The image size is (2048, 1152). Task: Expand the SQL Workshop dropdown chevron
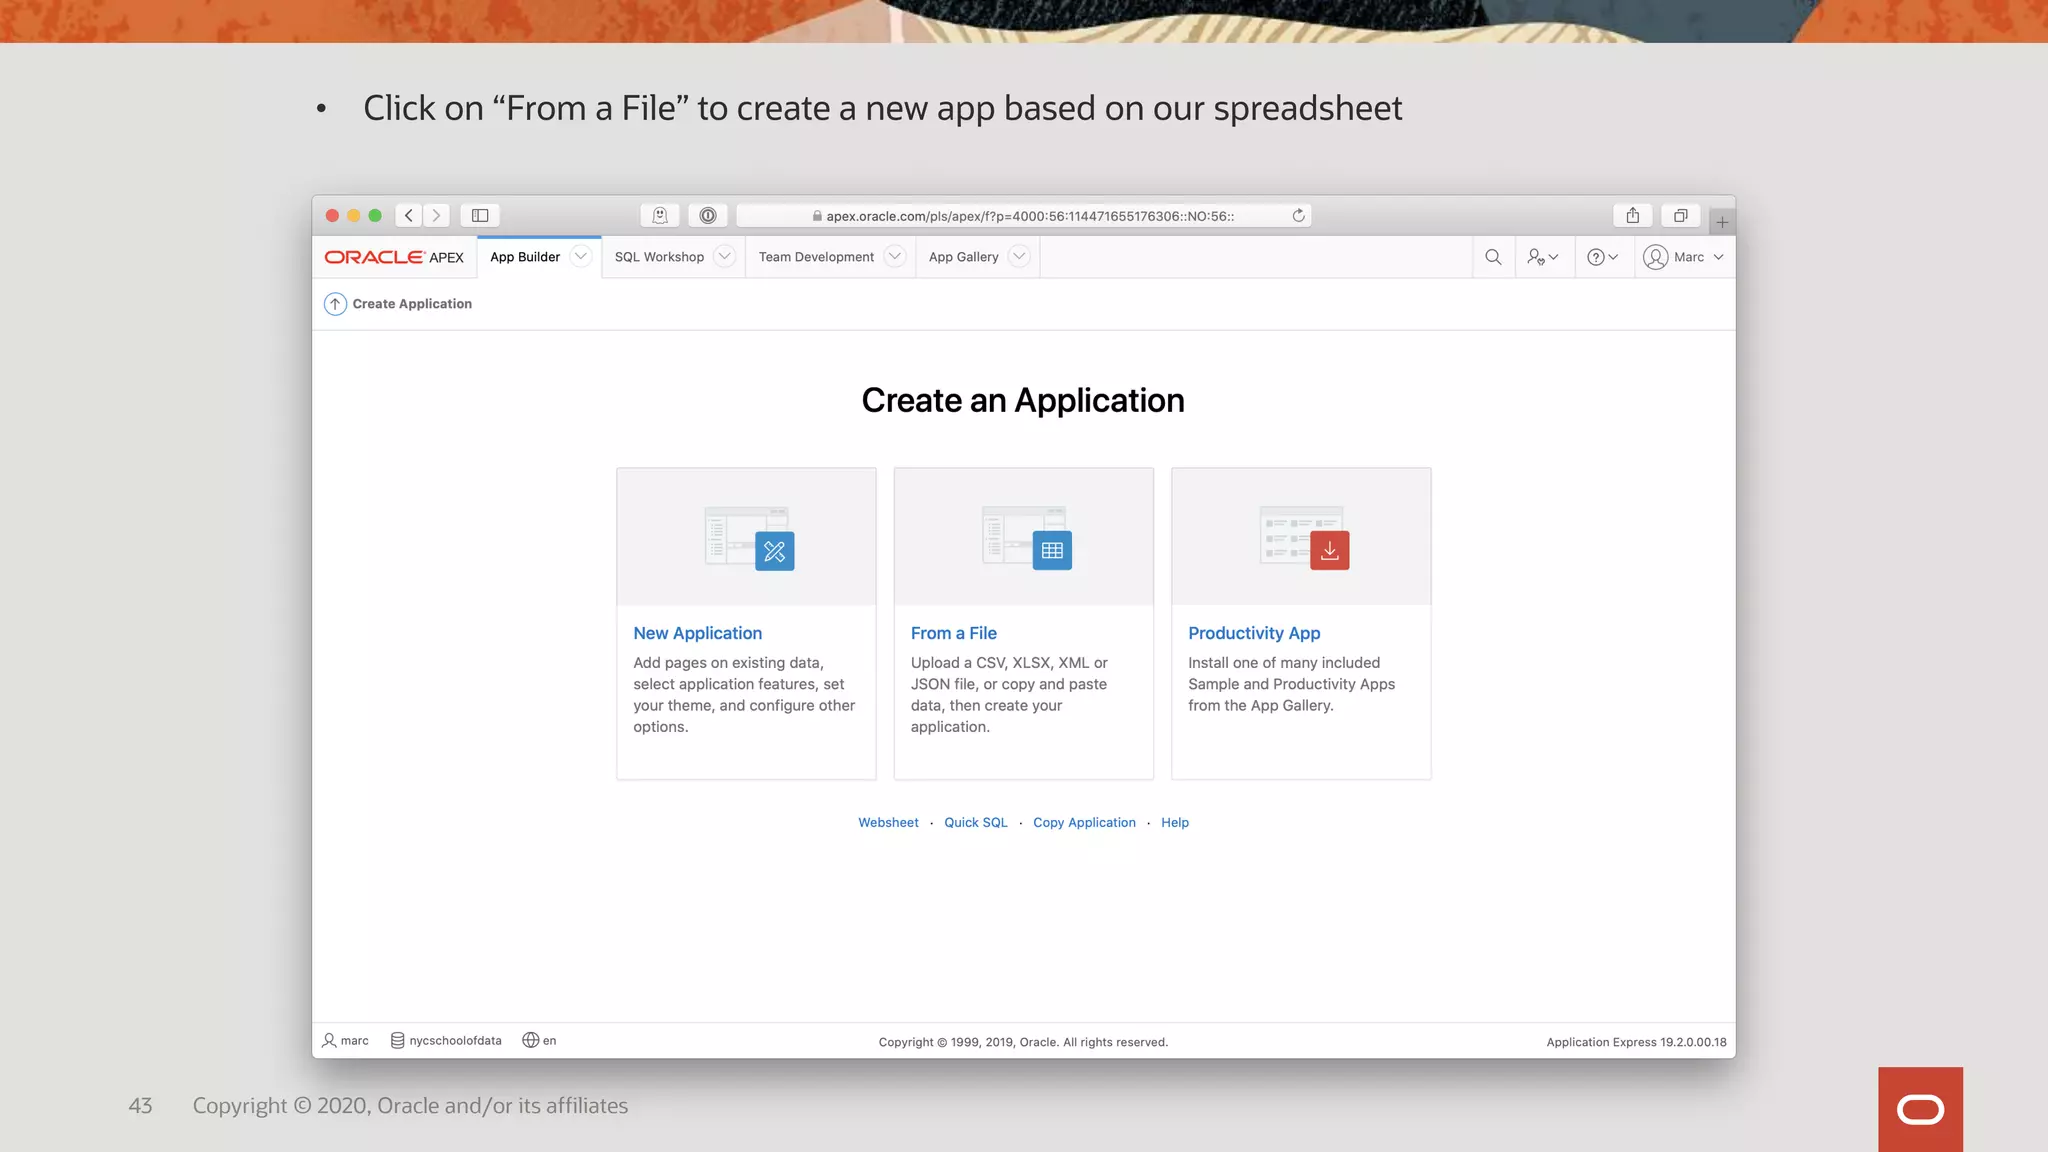point(725,257)
